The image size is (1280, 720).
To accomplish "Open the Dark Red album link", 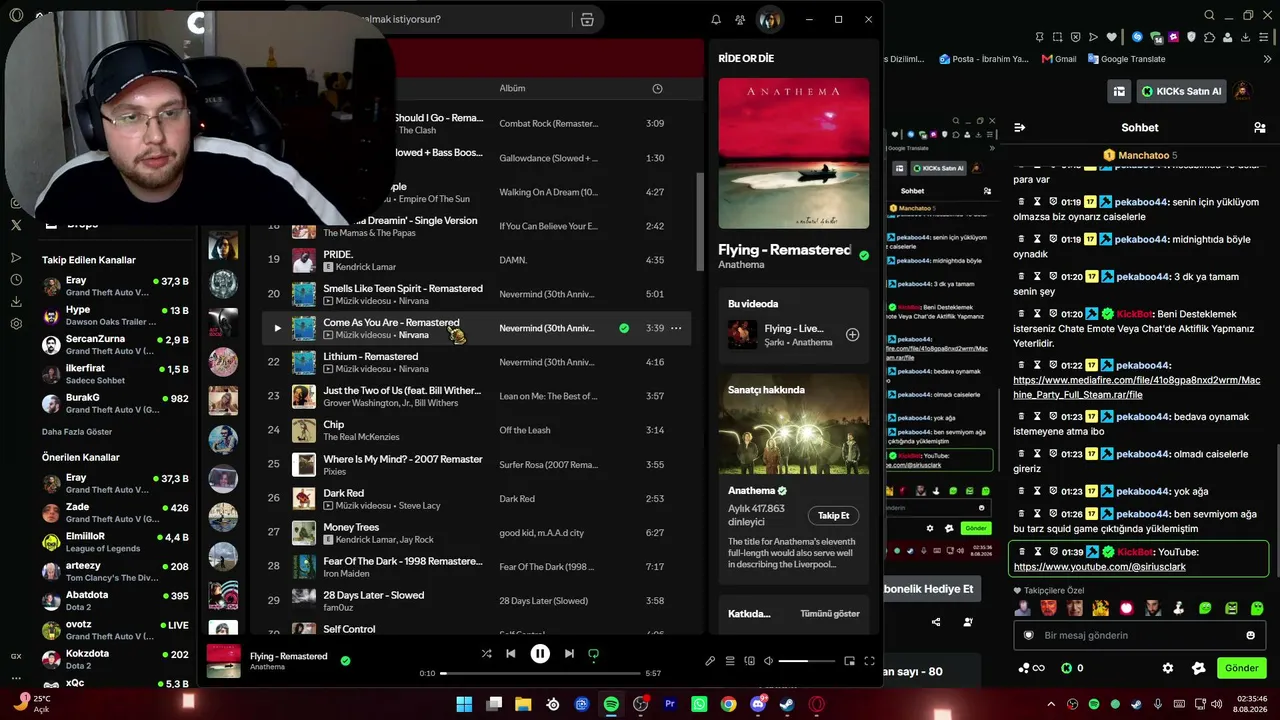I will coord(517,499).
